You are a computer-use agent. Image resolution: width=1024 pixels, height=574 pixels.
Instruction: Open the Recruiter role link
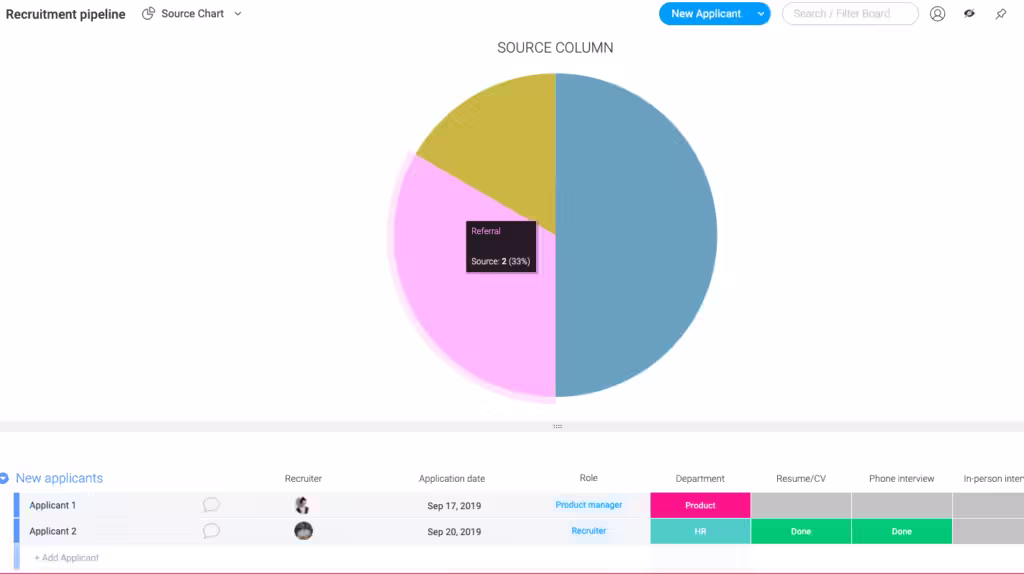point(588,531)
